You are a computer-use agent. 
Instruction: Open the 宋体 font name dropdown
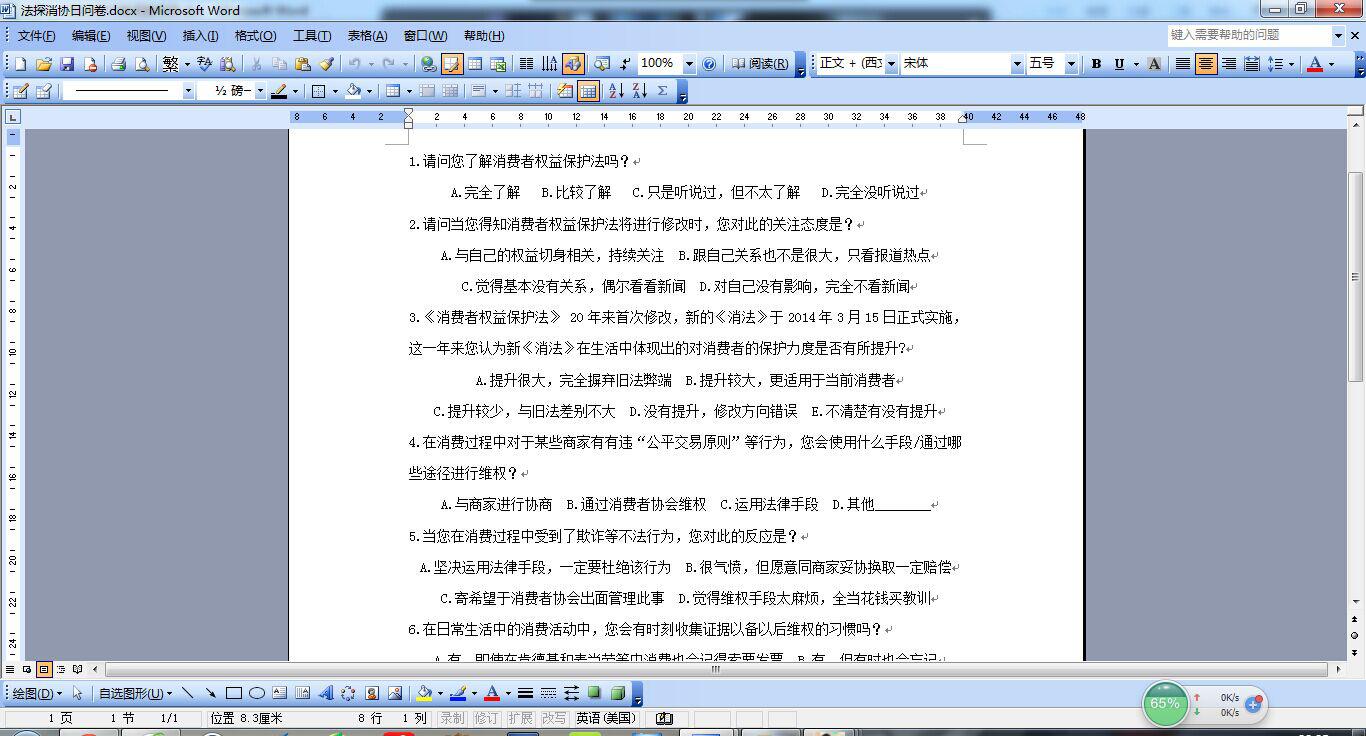coord(1017,64)
